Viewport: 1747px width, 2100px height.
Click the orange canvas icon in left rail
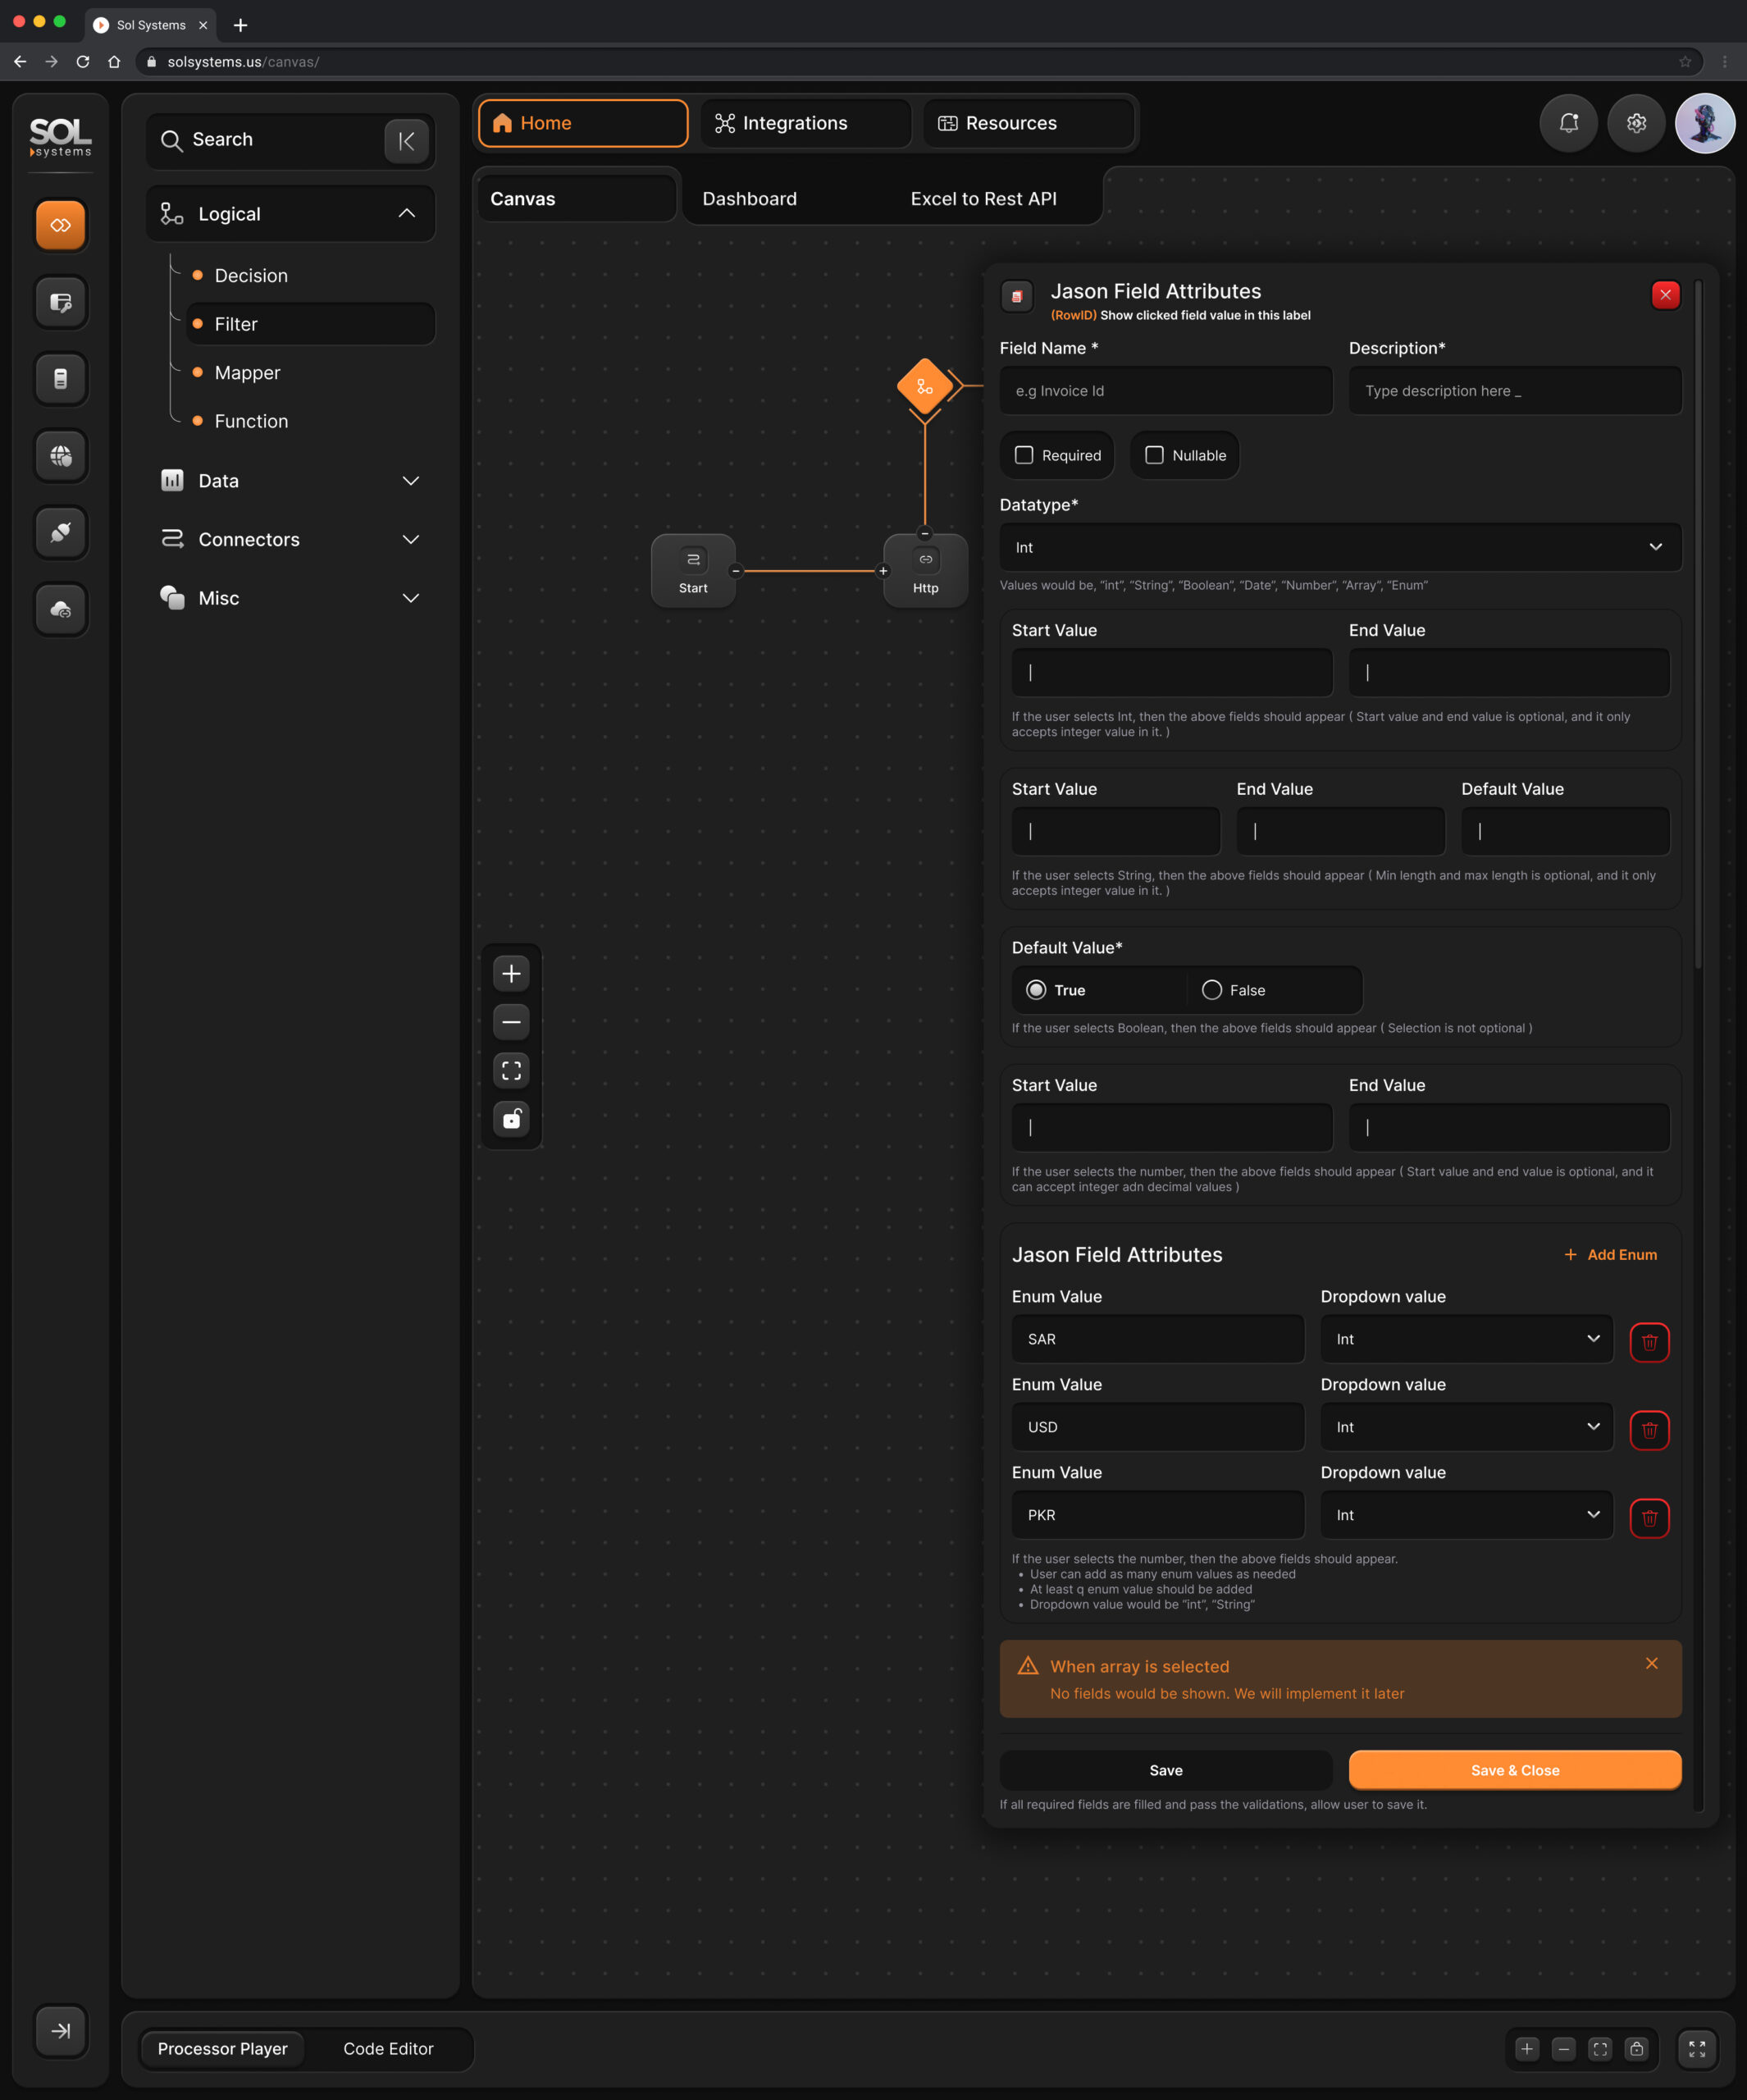pyautogui.click(x=61, y=225)
